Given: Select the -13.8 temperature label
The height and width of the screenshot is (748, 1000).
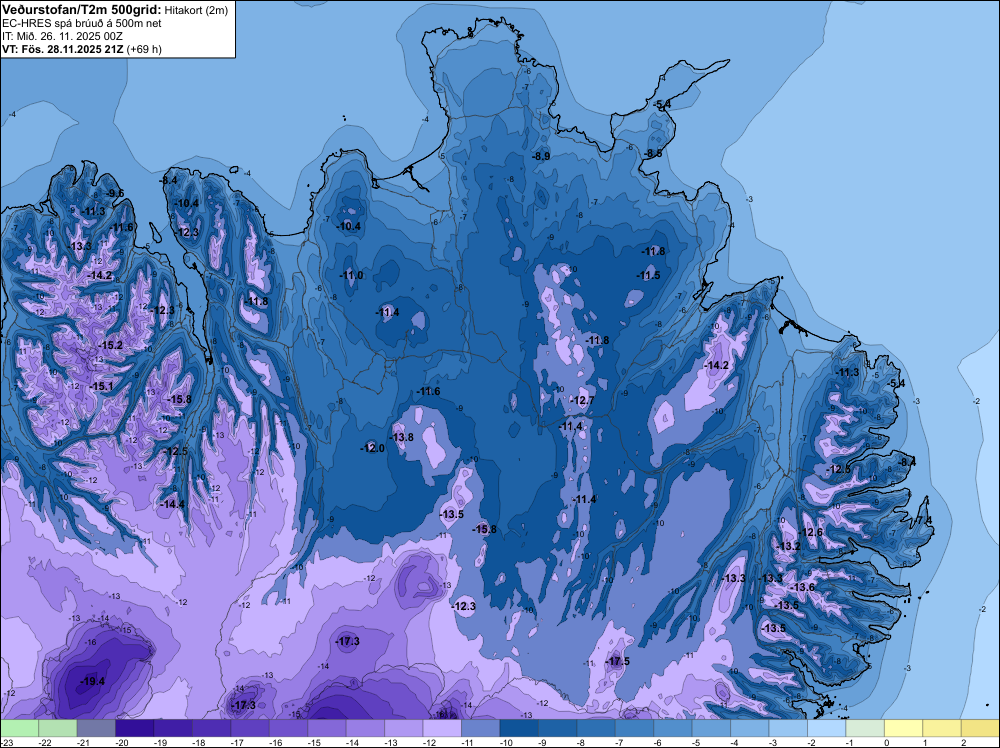Looking at the screenshot, I should [401, 437].
